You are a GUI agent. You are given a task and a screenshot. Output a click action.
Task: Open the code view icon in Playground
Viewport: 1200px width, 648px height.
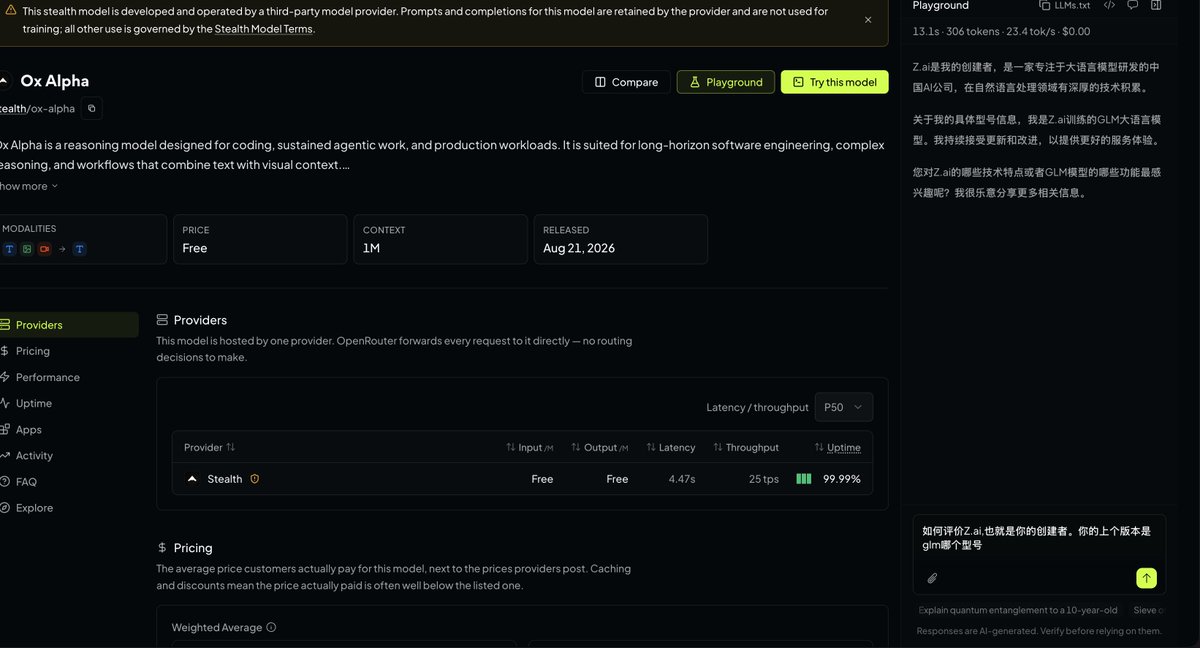point(1109,5)
